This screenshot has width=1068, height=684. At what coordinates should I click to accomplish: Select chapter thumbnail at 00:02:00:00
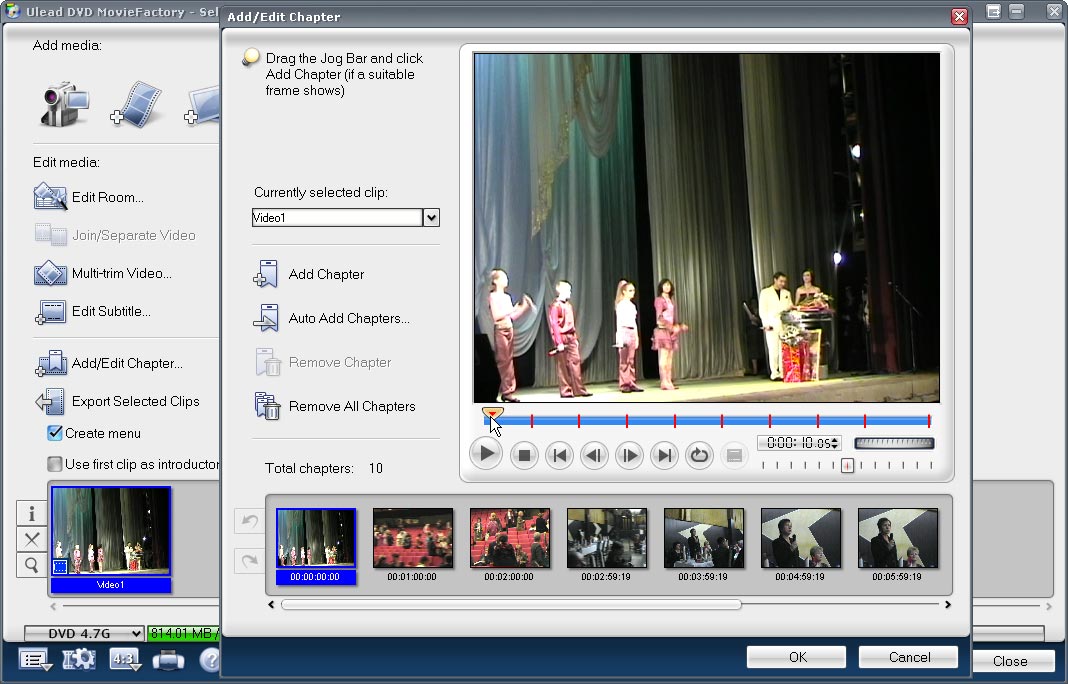(x=509, y=538)
